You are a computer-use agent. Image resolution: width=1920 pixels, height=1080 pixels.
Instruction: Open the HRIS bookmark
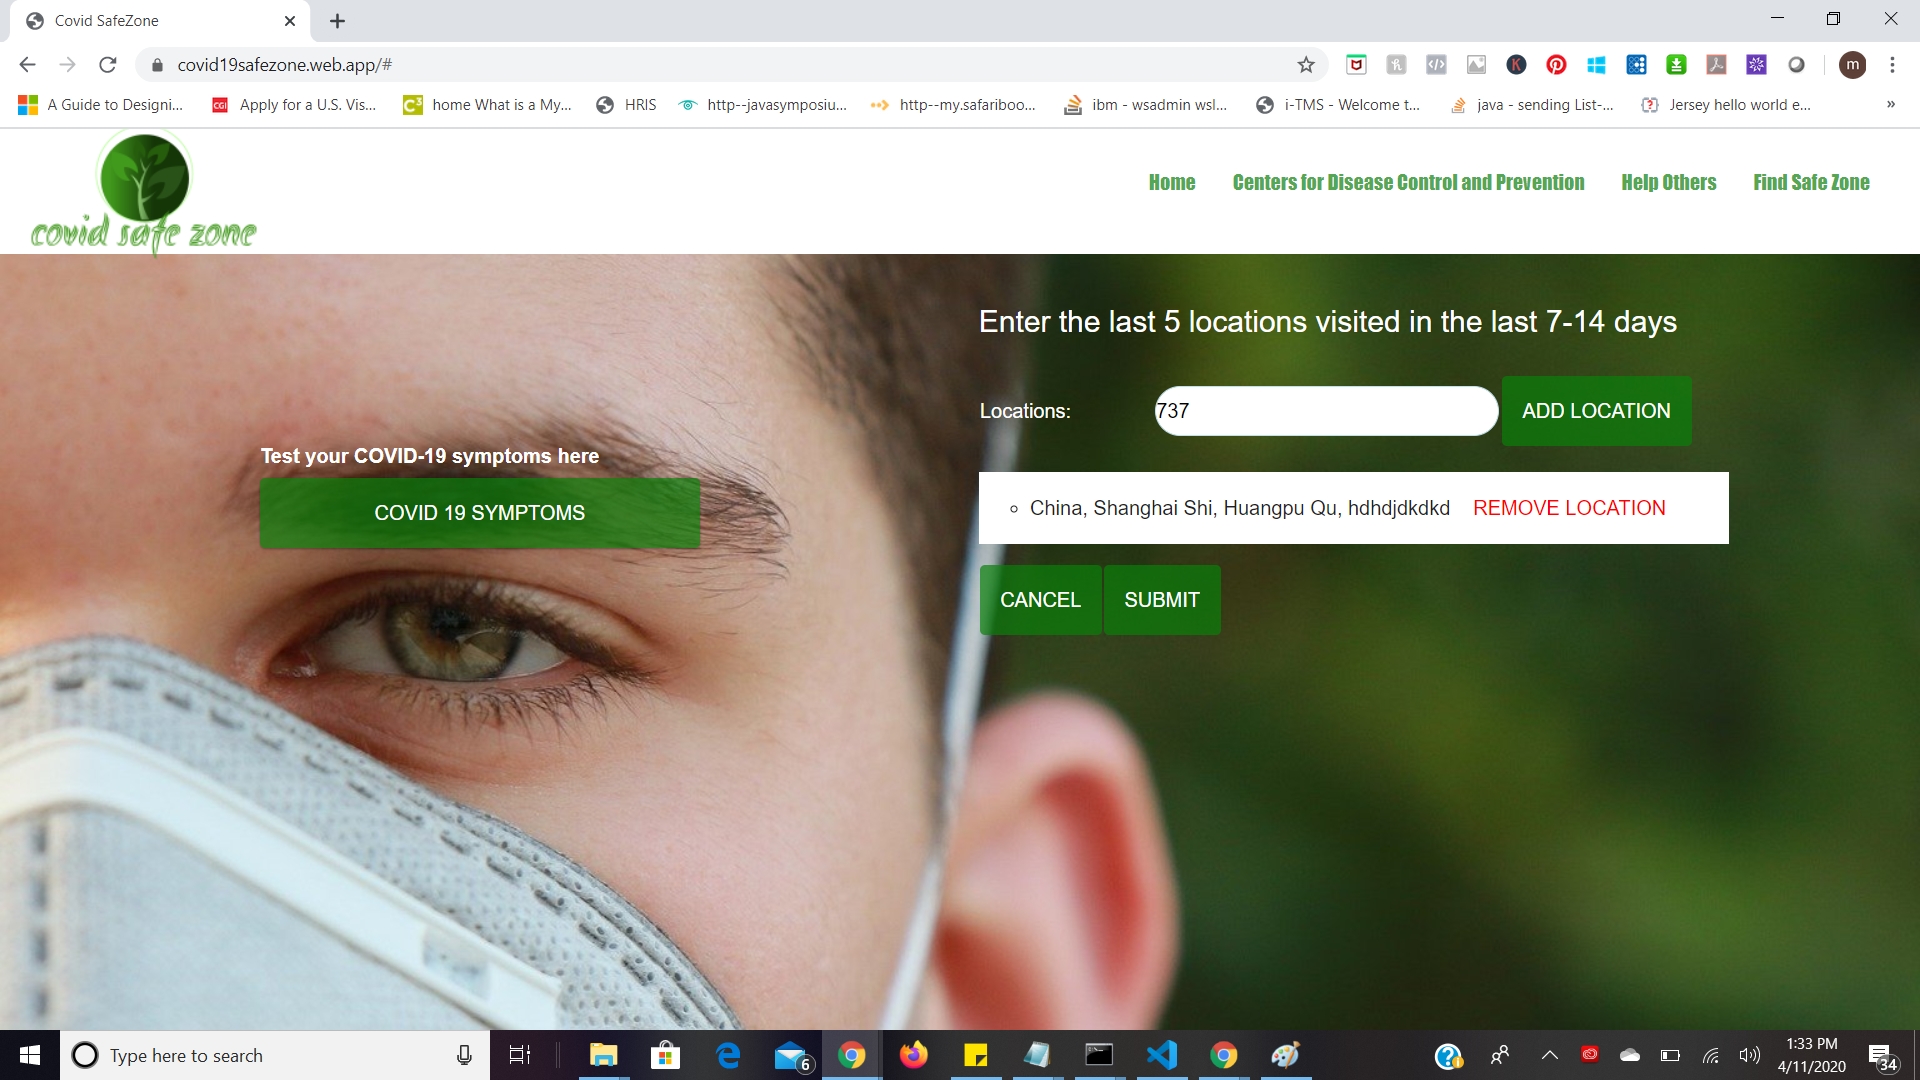[627, 104]
